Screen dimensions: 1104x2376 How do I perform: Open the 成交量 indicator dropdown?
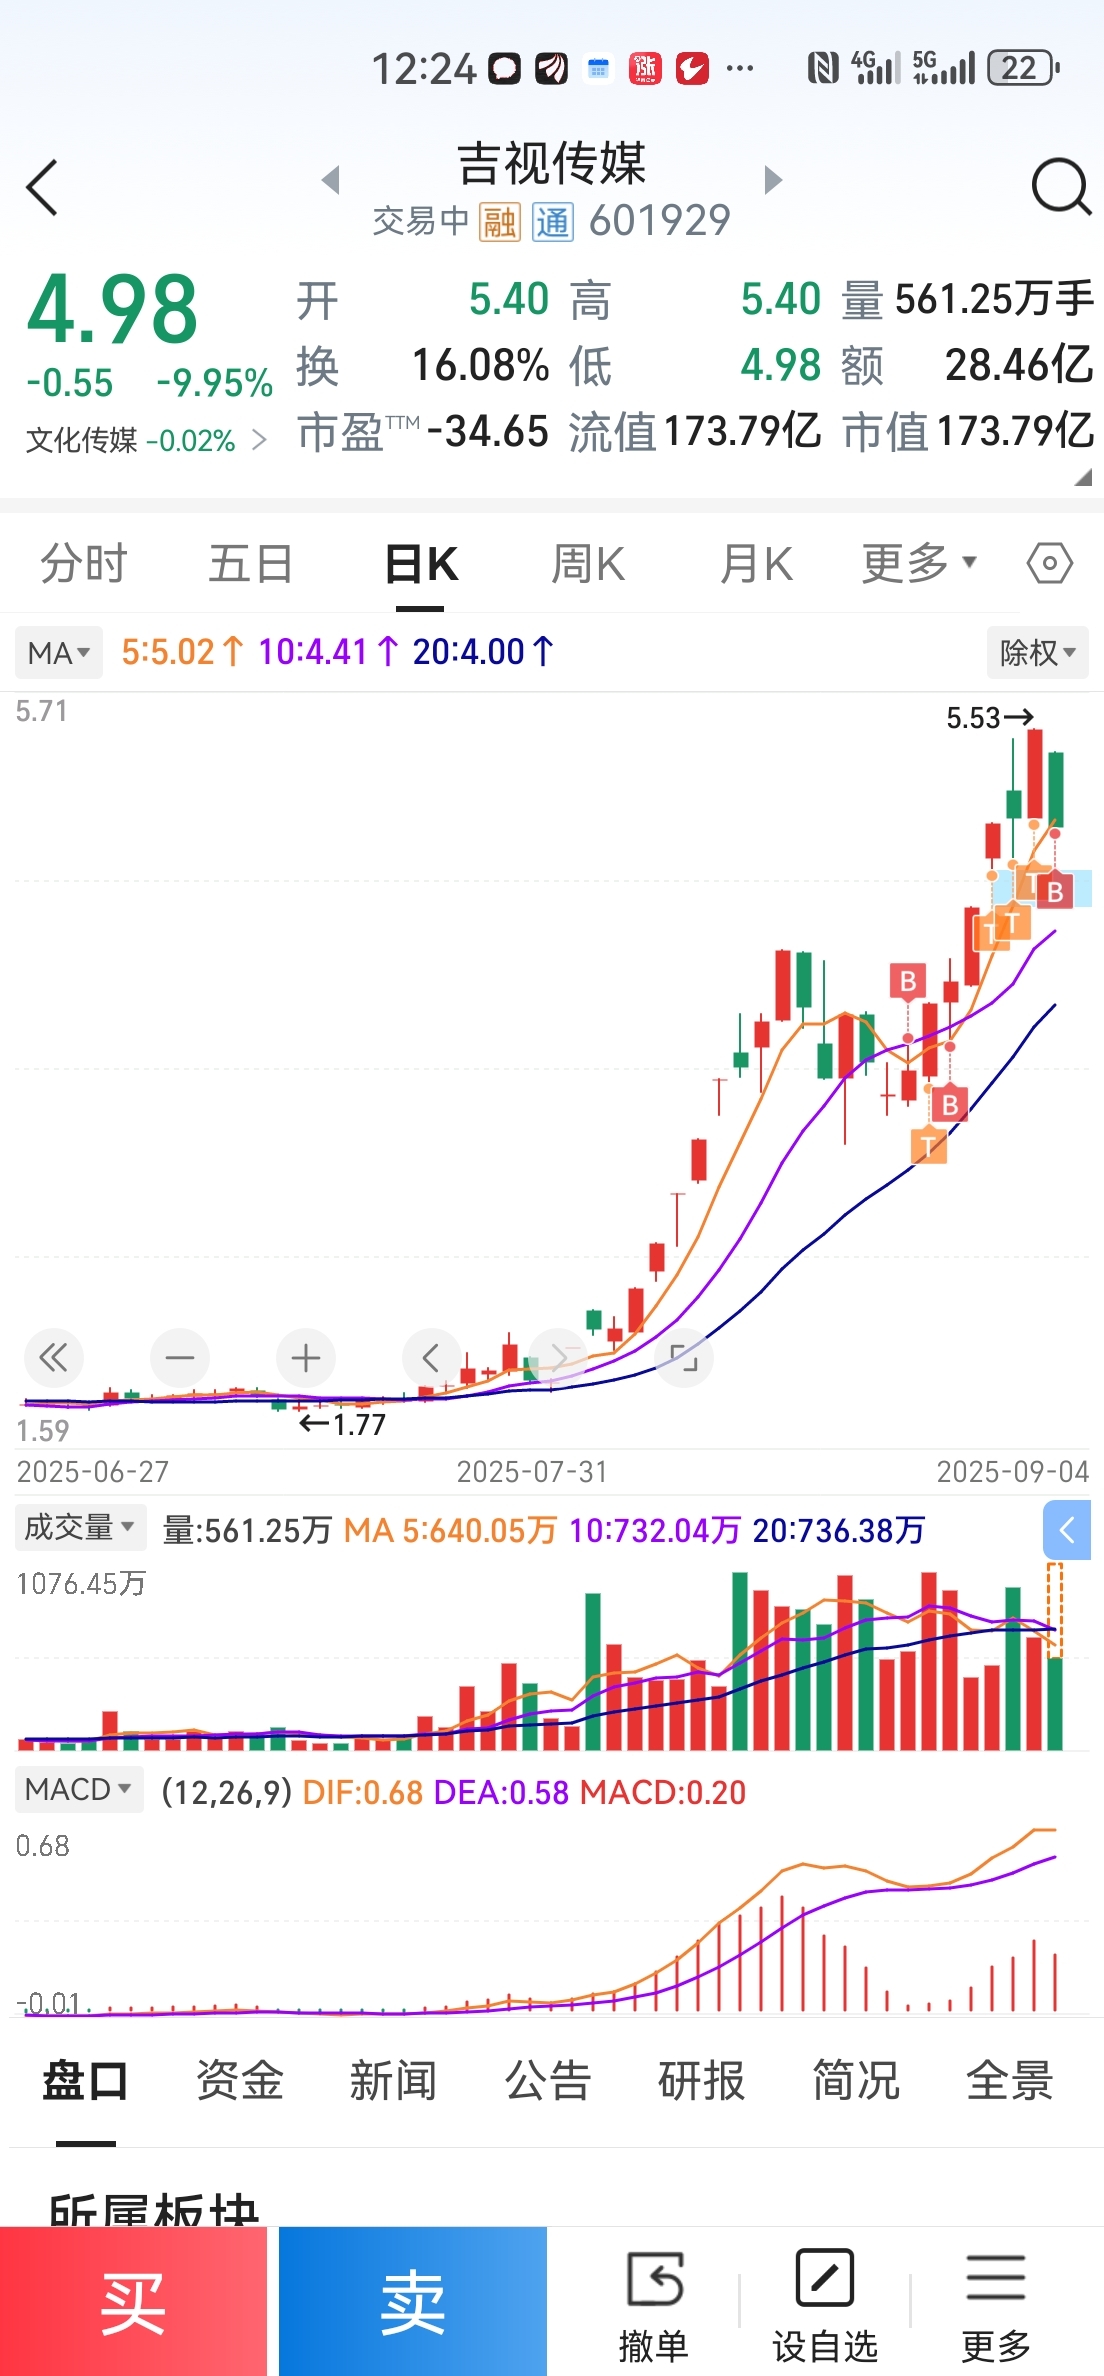[80, 1527]
